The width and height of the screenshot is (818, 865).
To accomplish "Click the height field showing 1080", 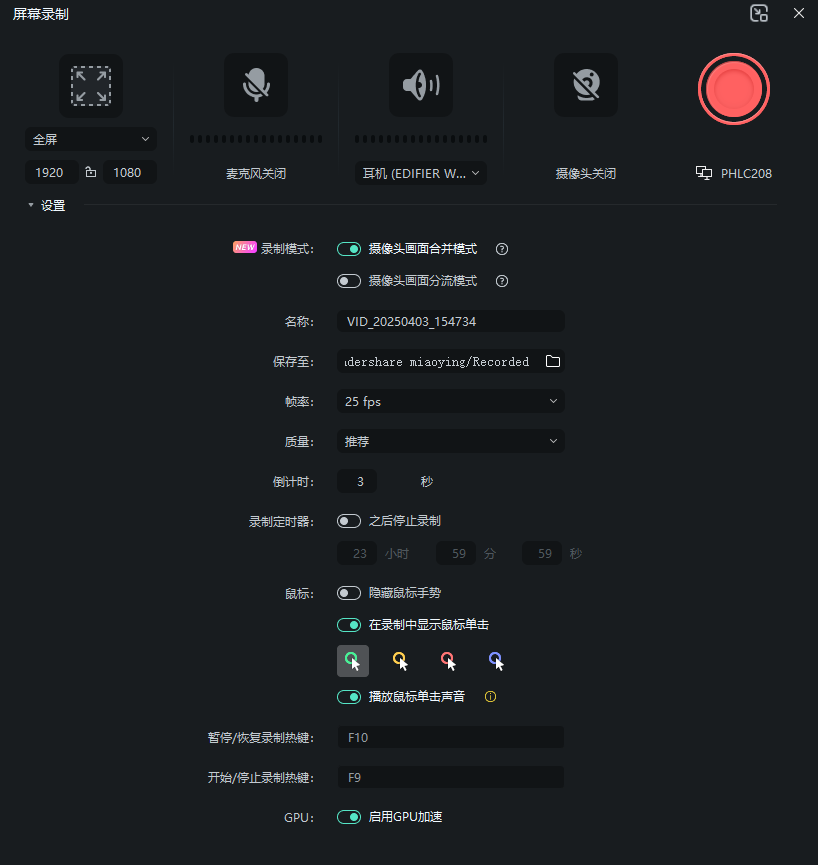I will pyautogui.click(x=130, y=173).
